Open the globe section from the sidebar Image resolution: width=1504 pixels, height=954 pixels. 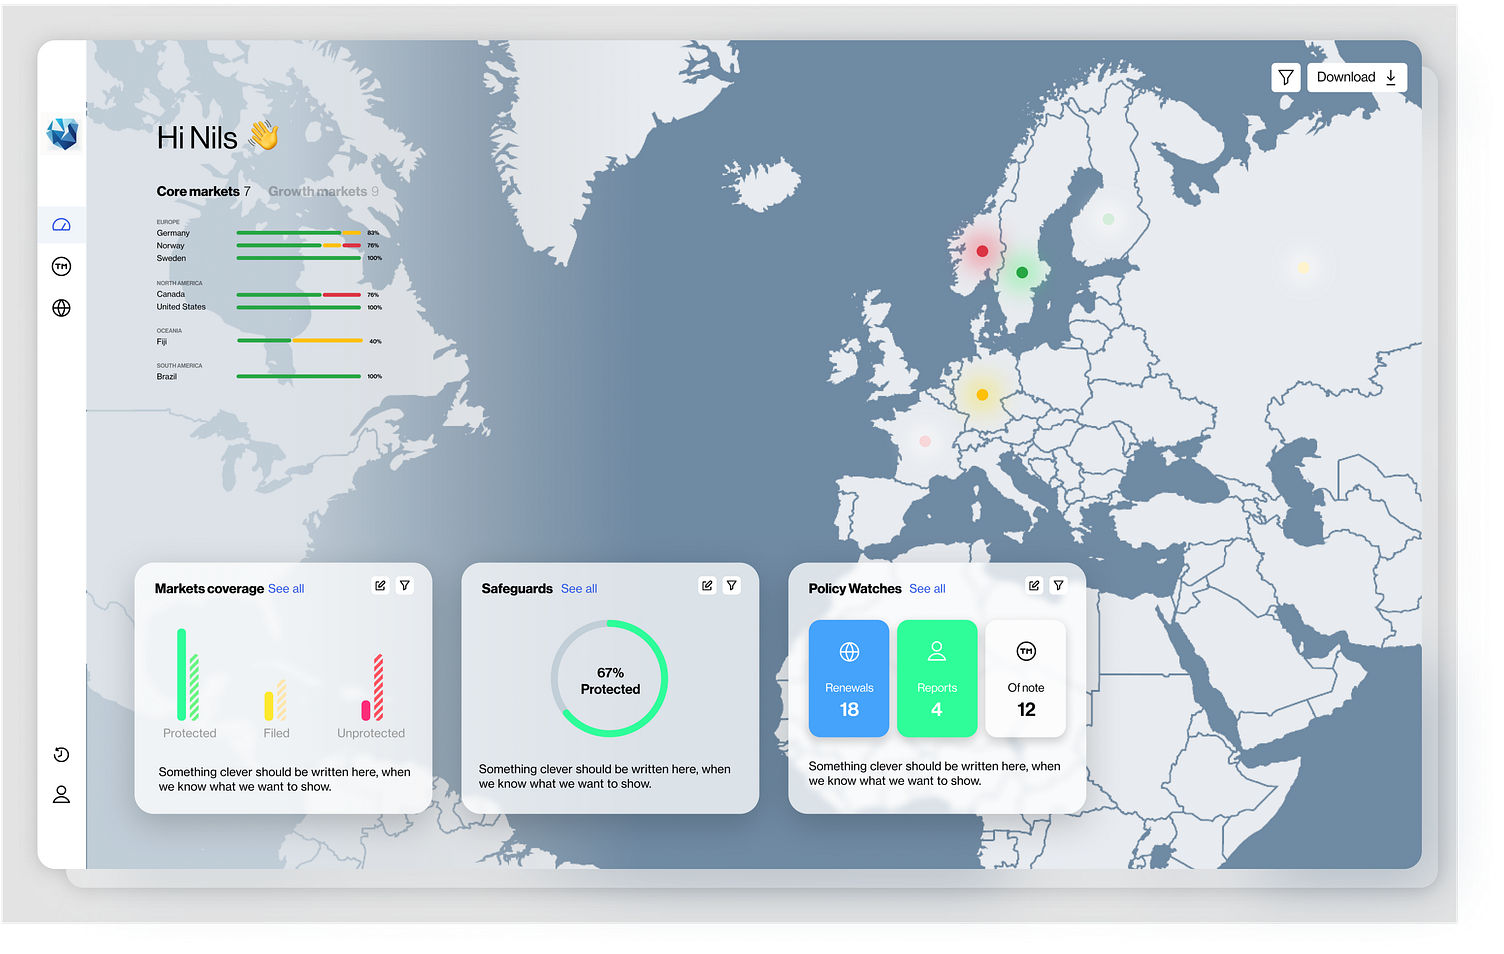pos(61,308)
